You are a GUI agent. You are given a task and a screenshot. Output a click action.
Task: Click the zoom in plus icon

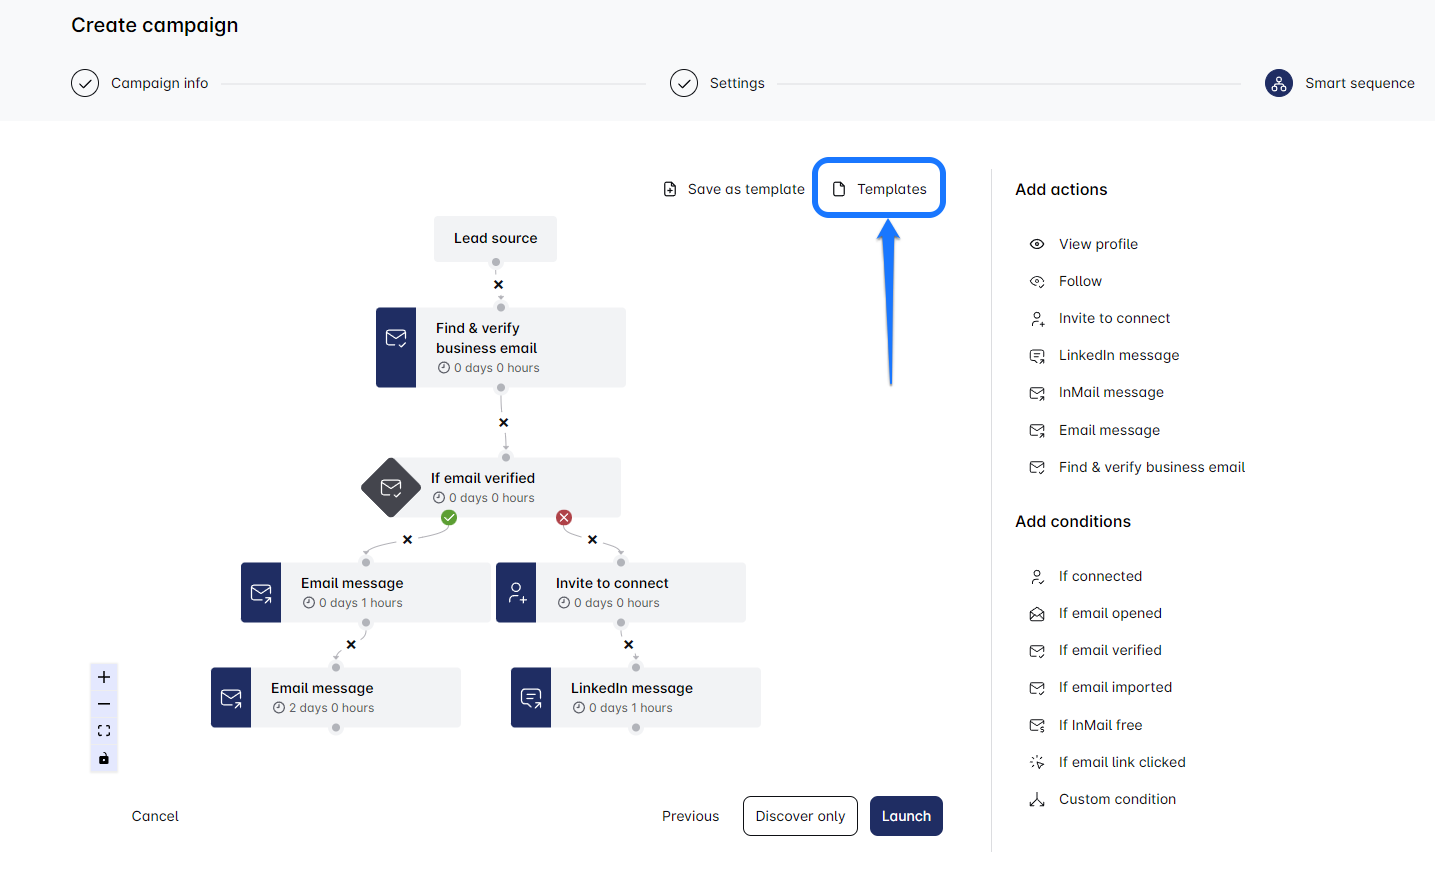[104, 677]
